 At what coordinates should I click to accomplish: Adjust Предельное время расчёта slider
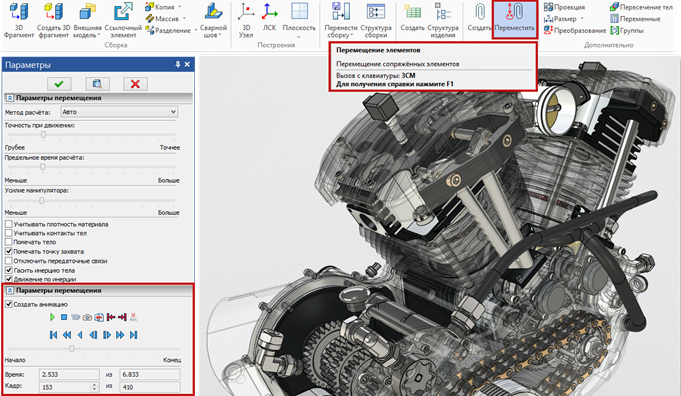[x=43, y=167]
